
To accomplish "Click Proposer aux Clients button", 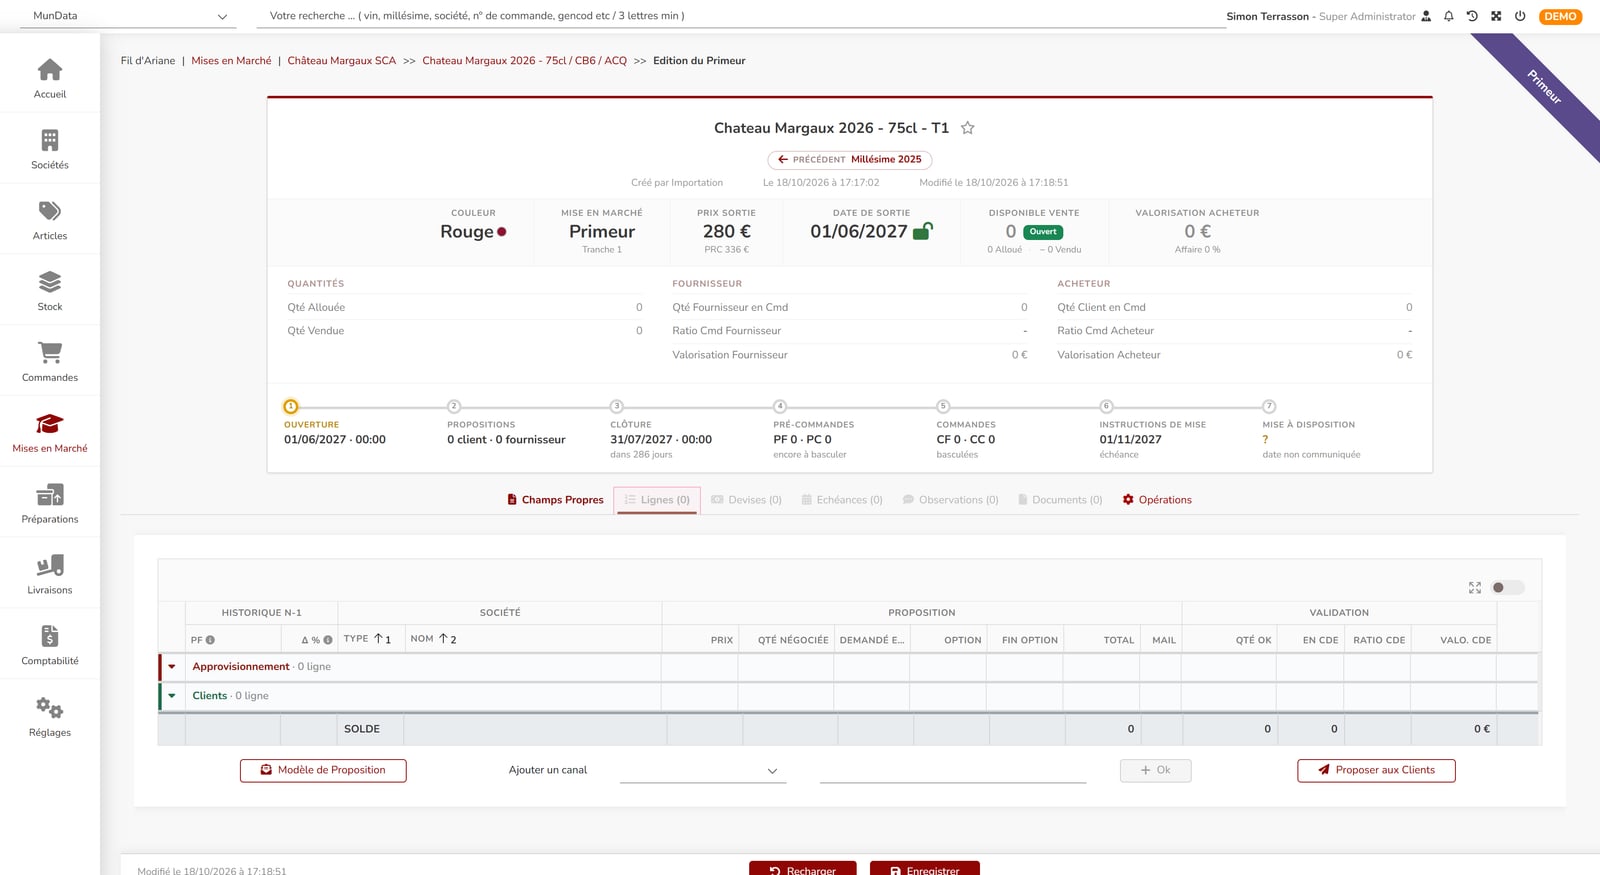I will [x=1376, y=770].
